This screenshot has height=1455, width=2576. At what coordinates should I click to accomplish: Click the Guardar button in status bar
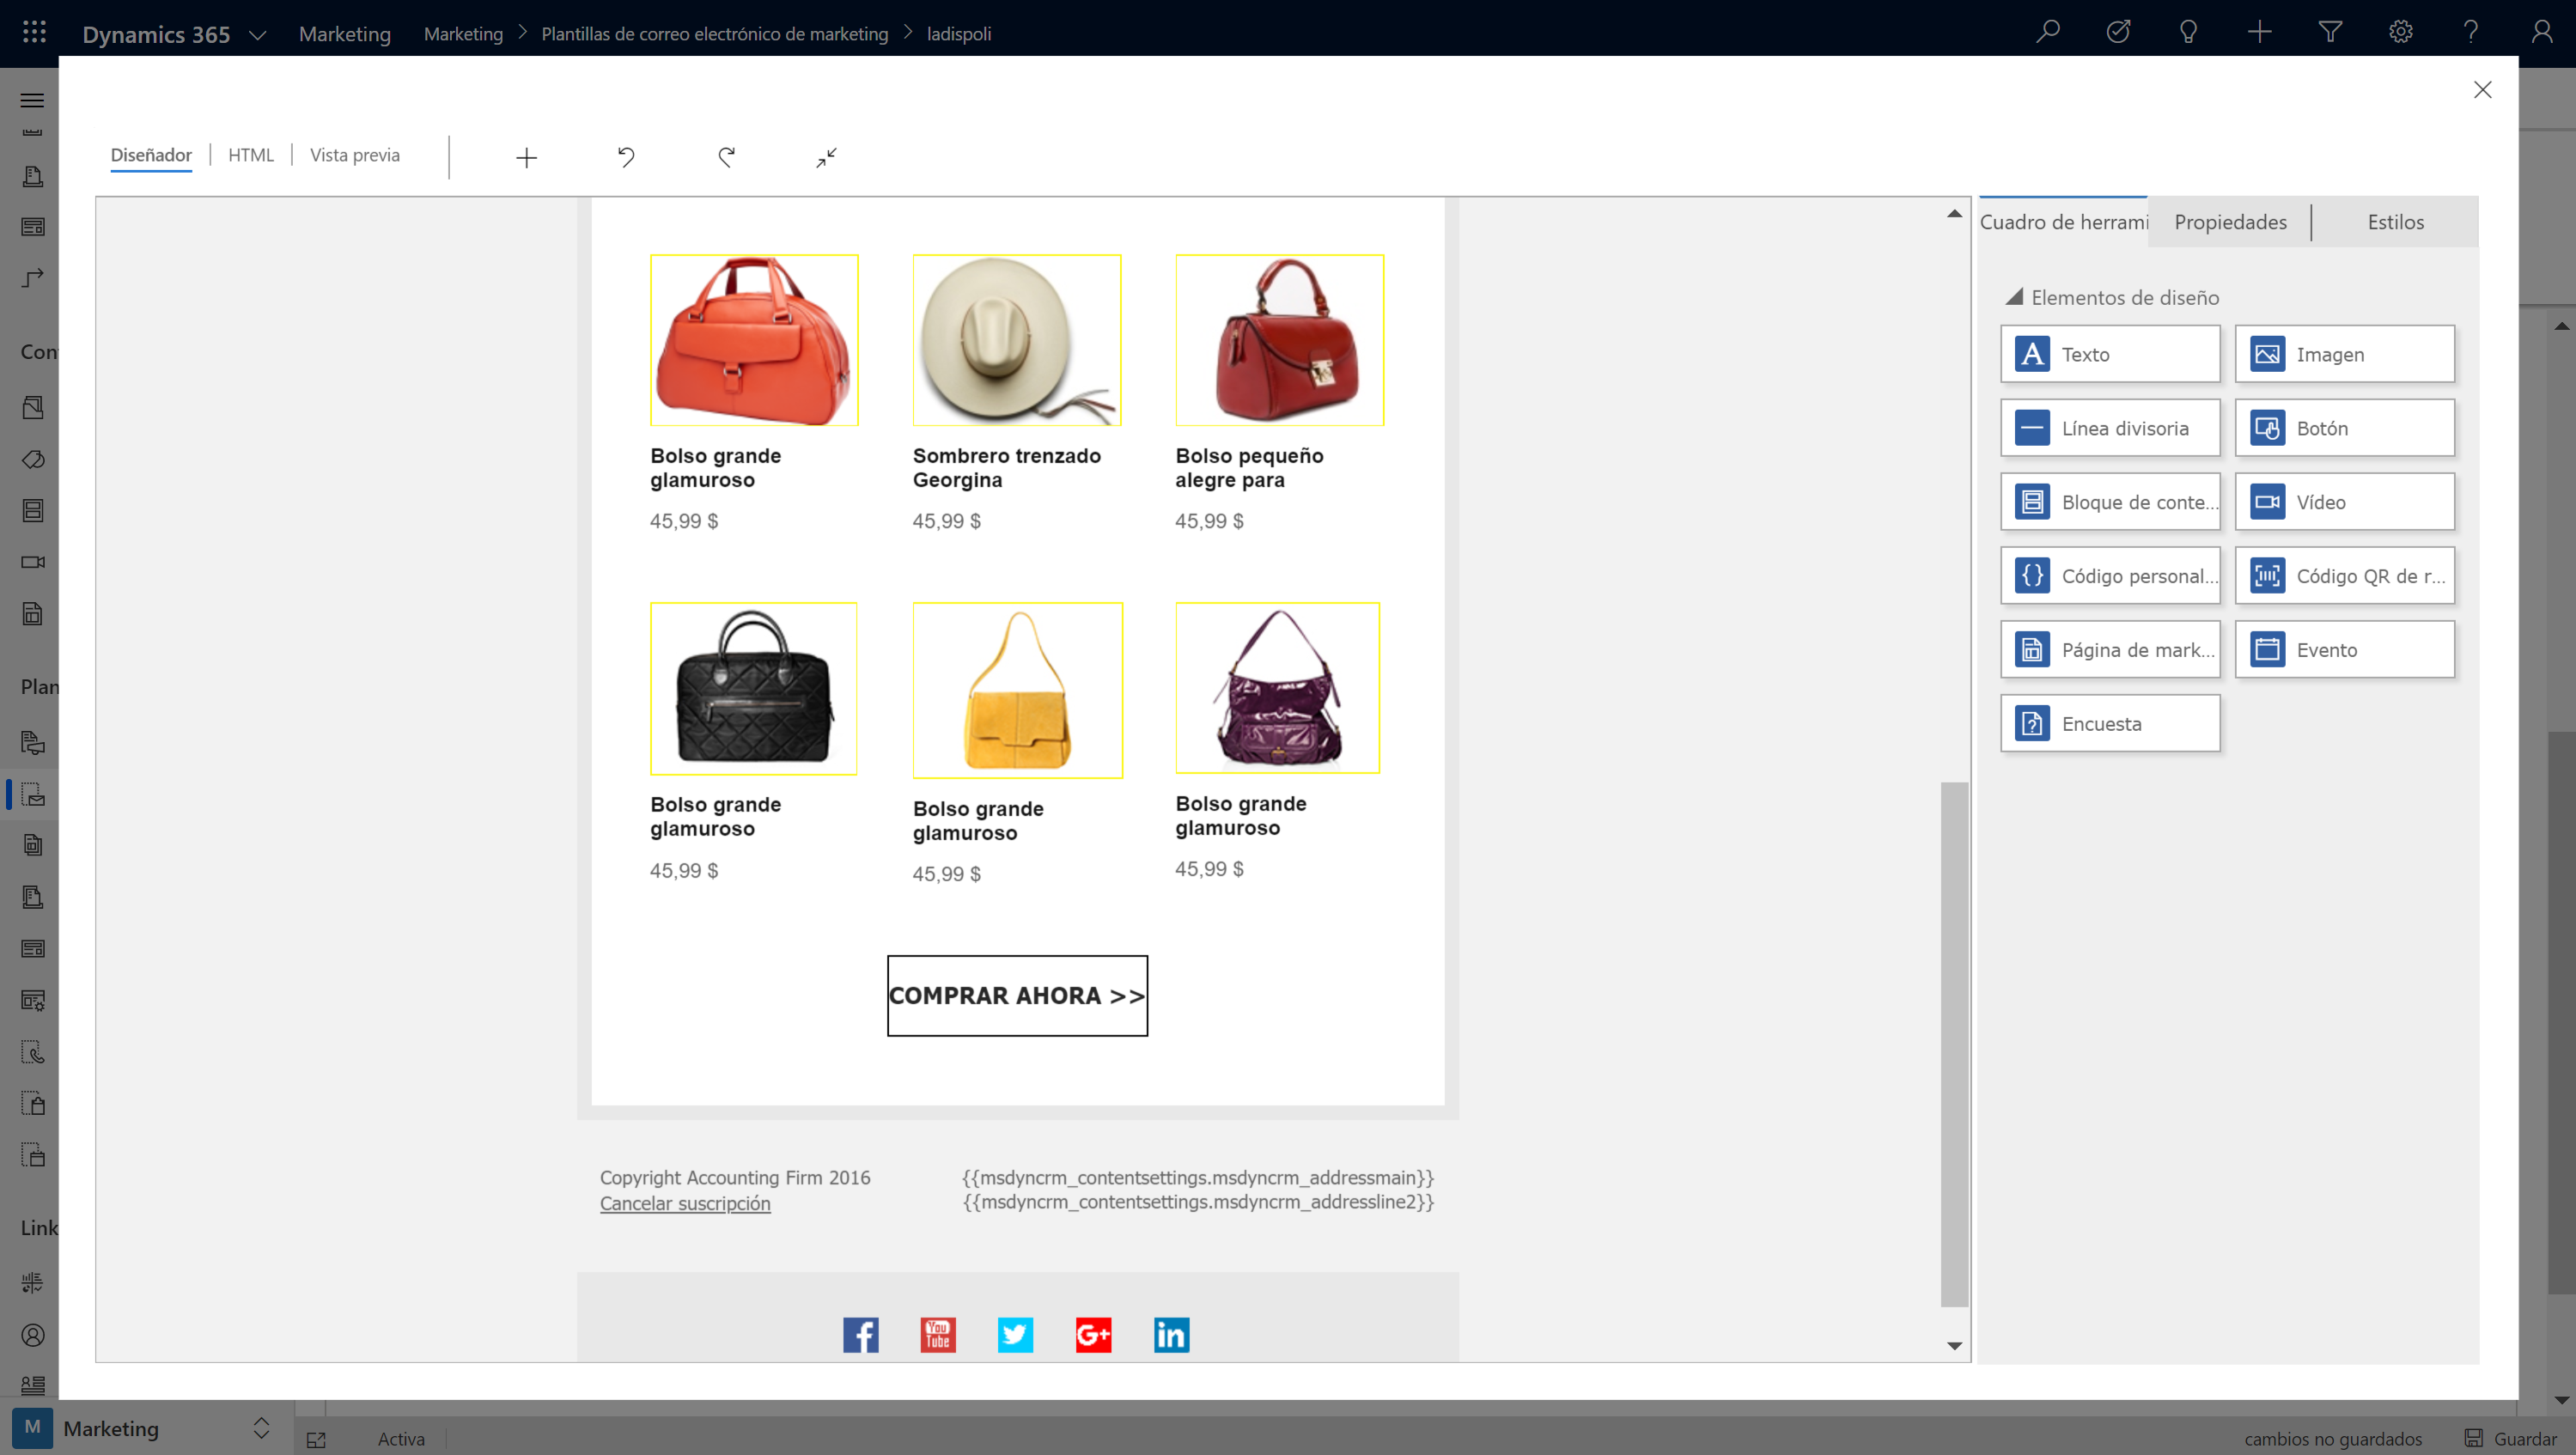coord(2510,1438)
